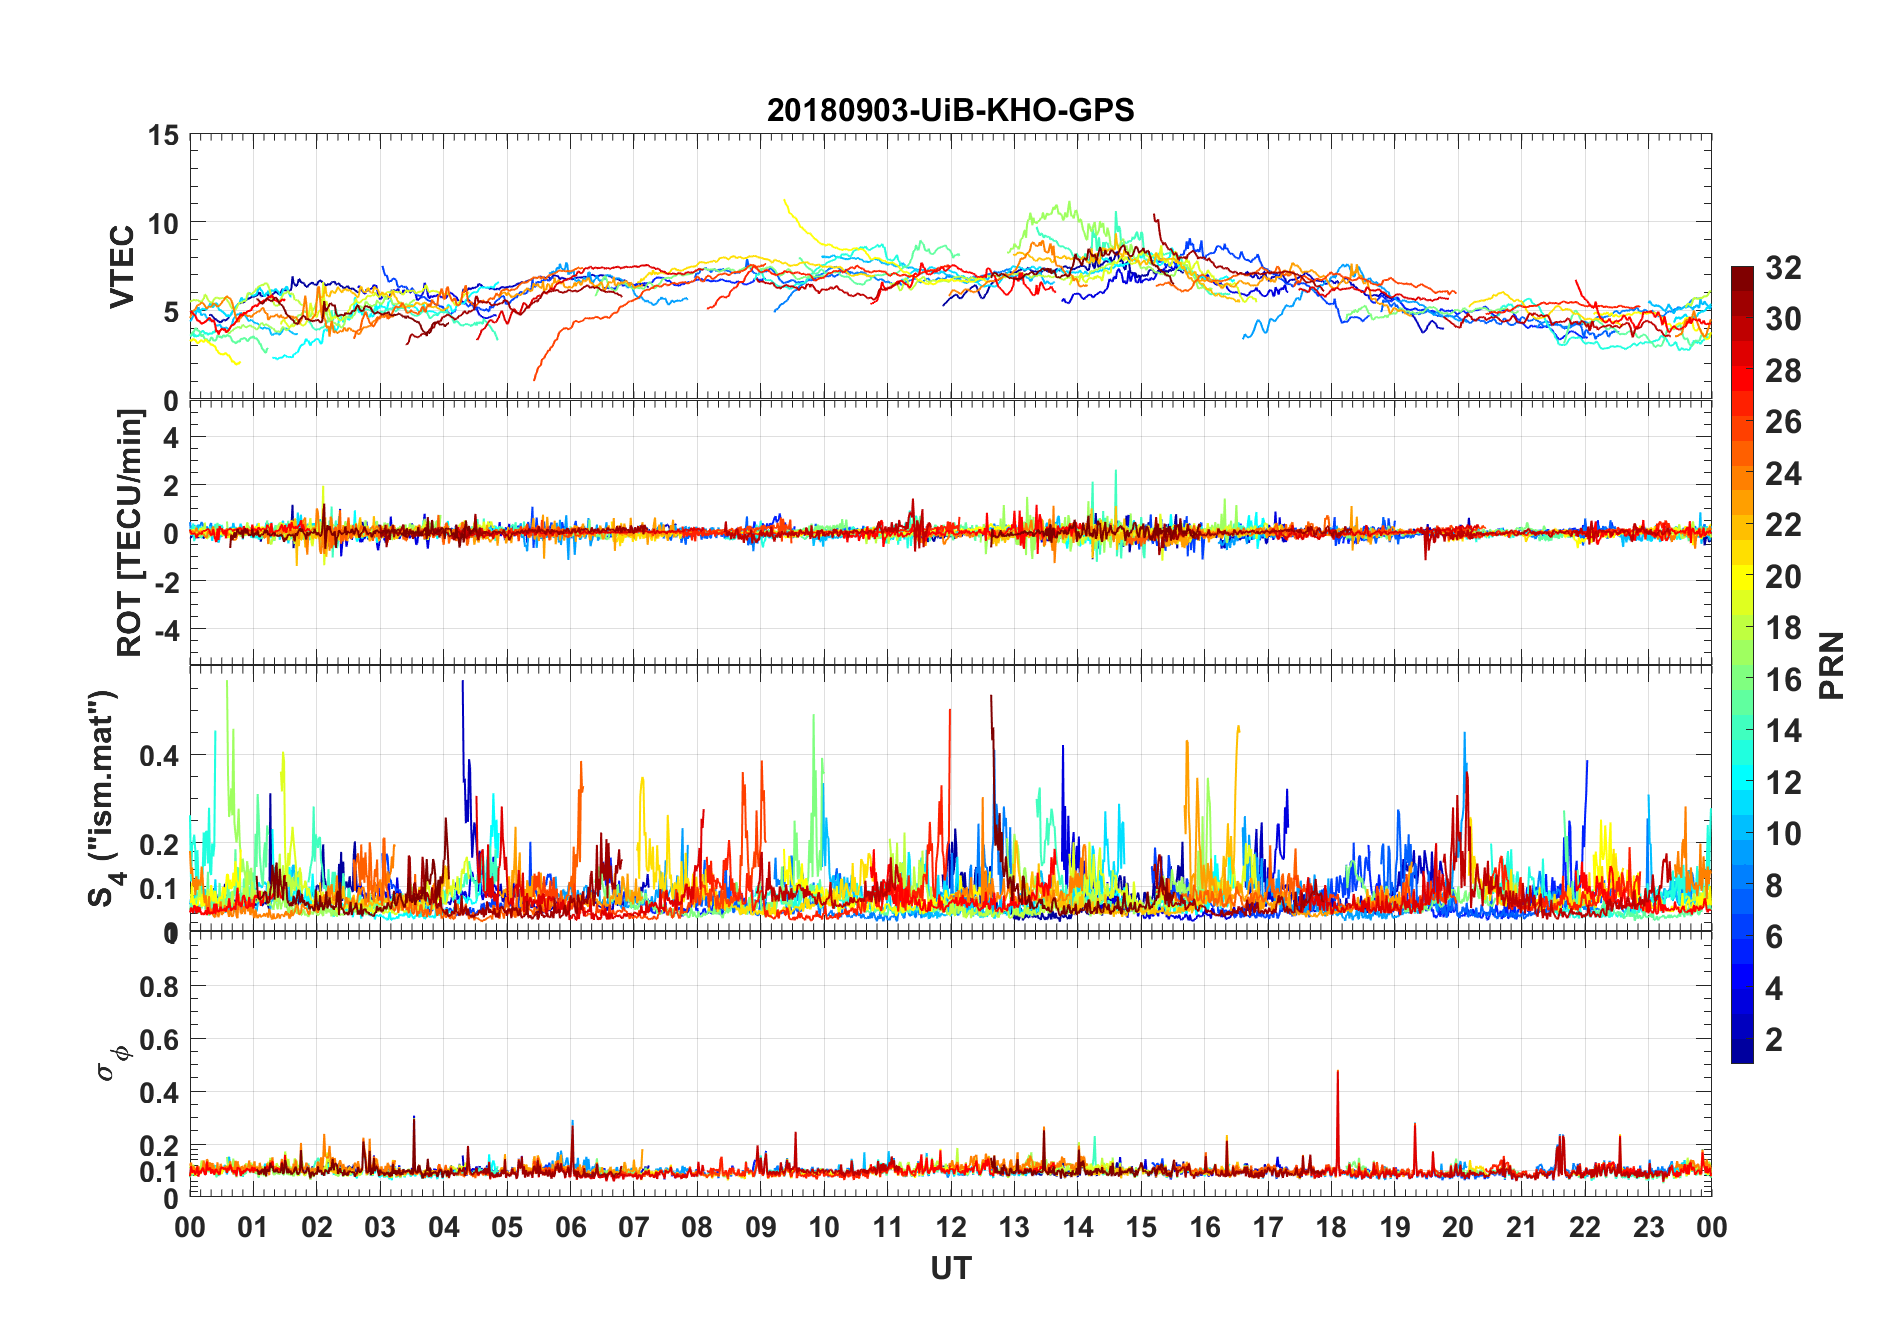Select the 12 hour tick on UT axis
1902x1330 pixels.
point(951,1227)
